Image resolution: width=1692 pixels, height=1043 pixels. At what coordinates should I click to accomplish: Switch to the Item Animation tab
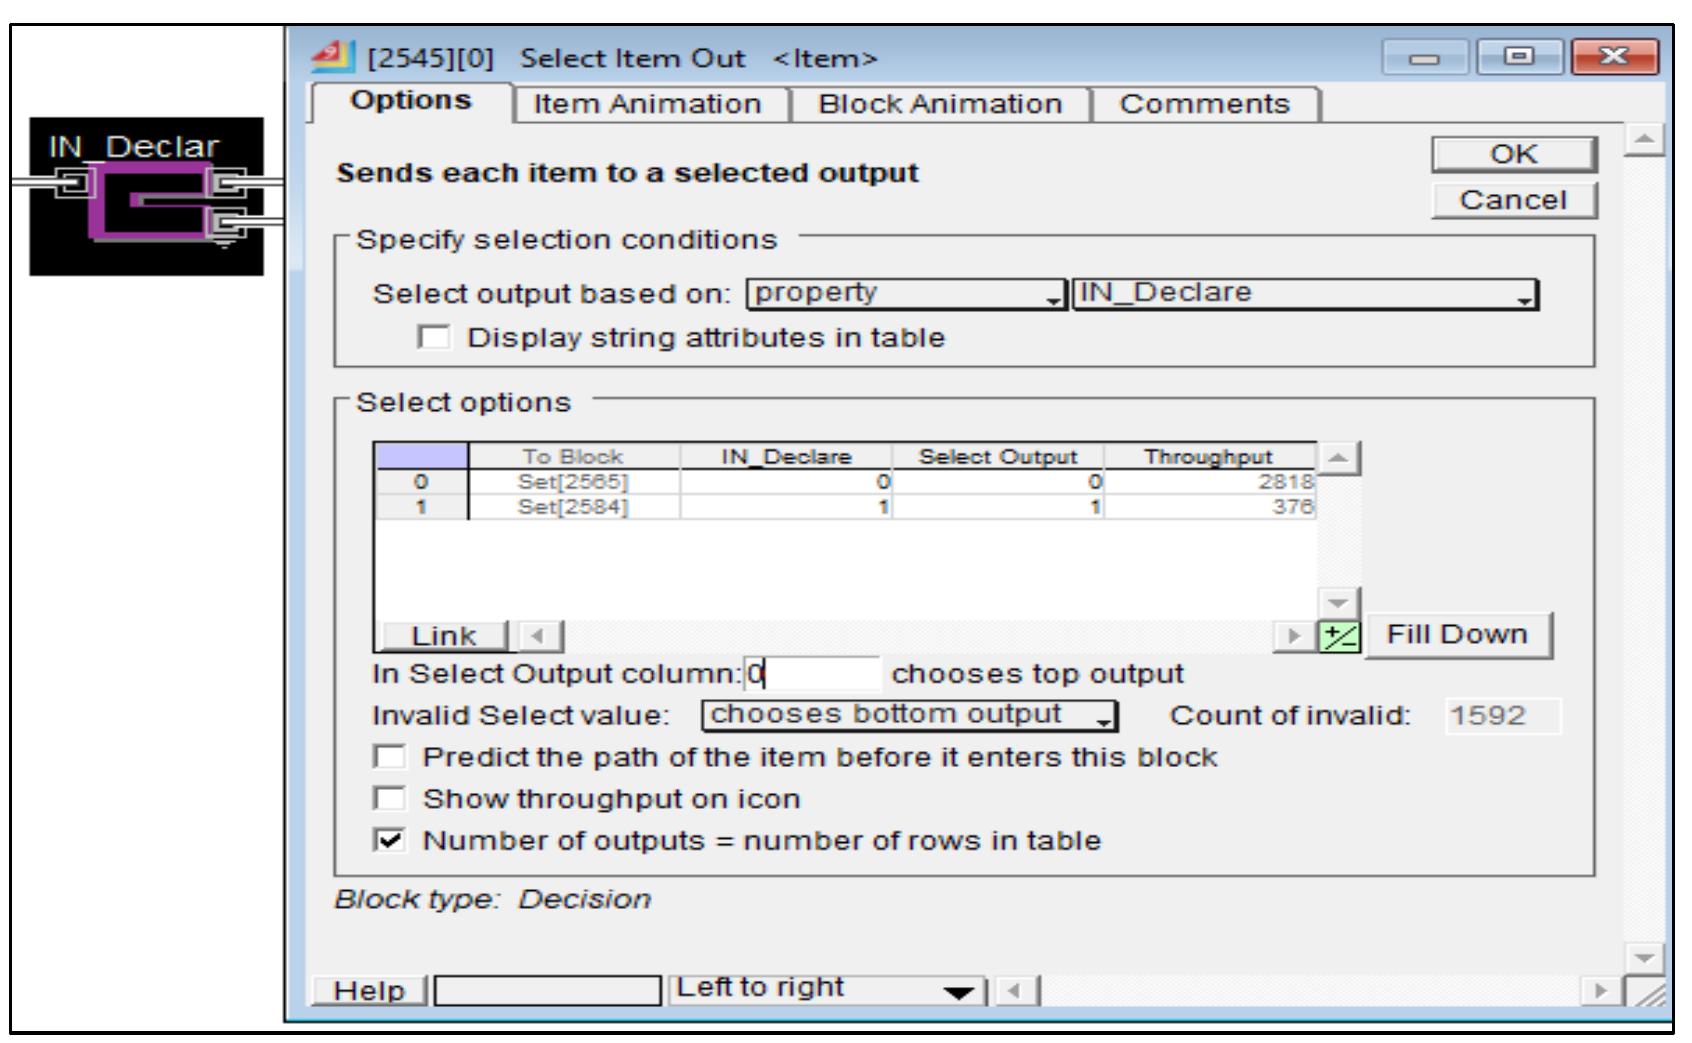647,104
